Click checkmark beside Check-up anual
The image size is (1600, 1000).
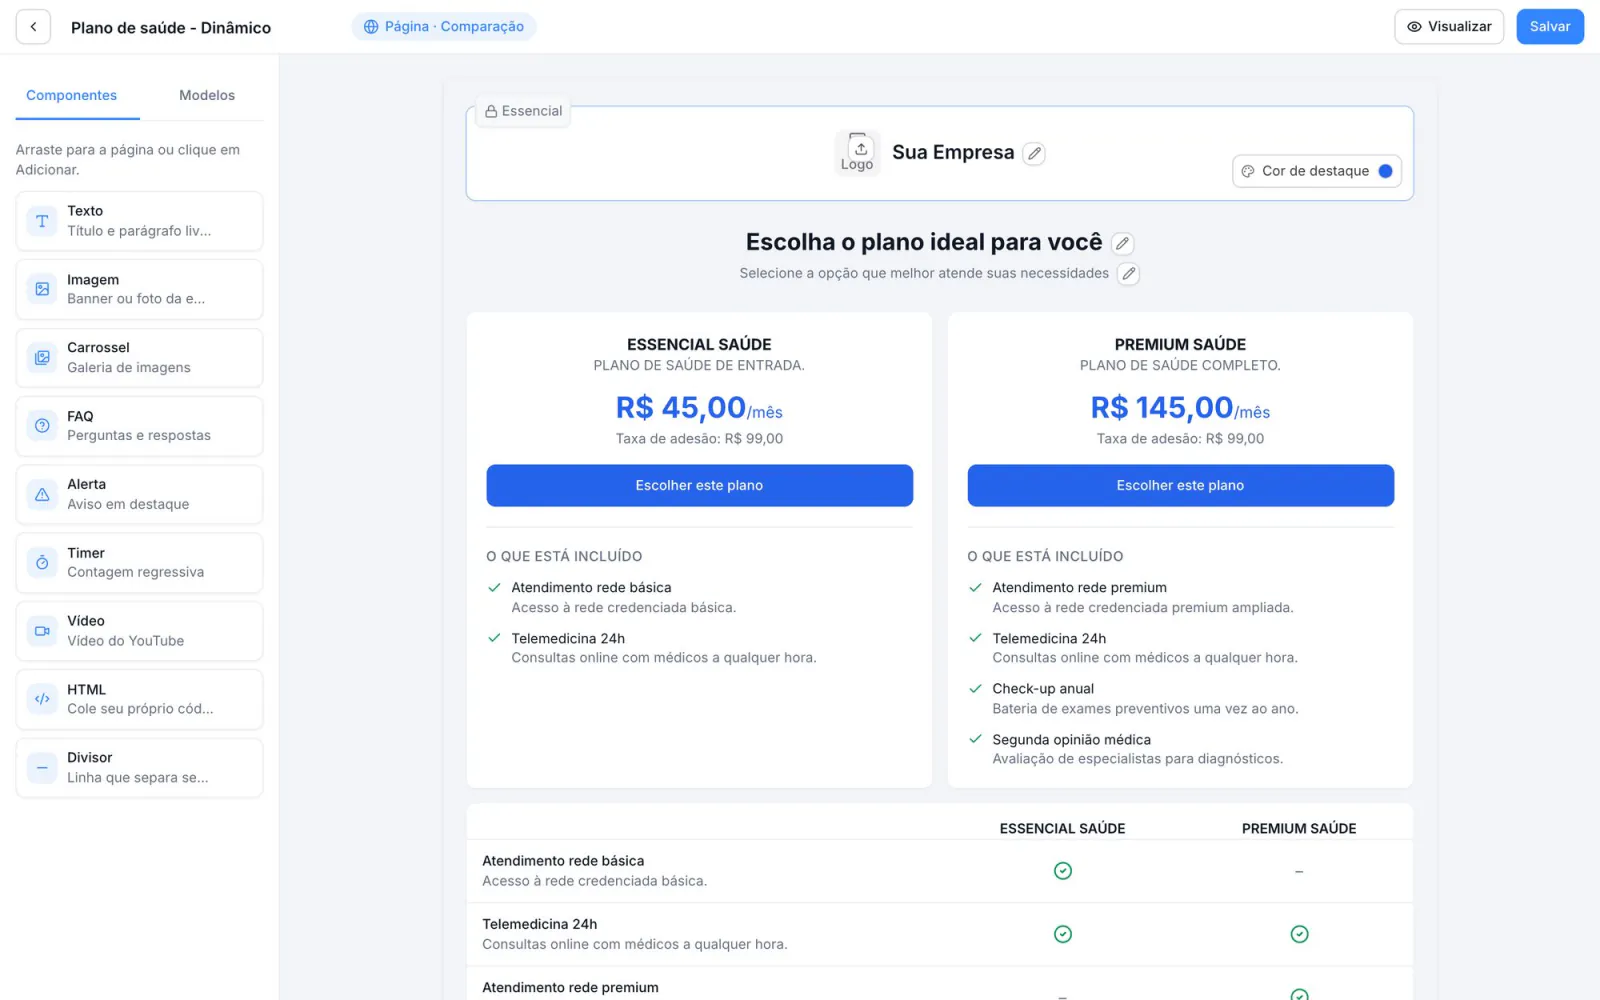[x=975, y=688]
